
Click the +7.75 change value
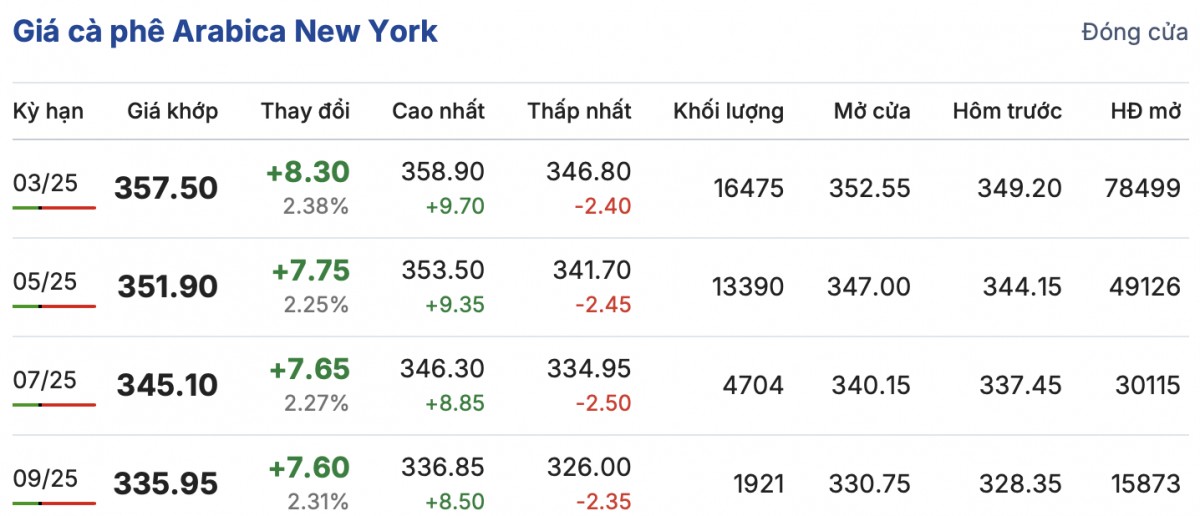pos(309,272)
